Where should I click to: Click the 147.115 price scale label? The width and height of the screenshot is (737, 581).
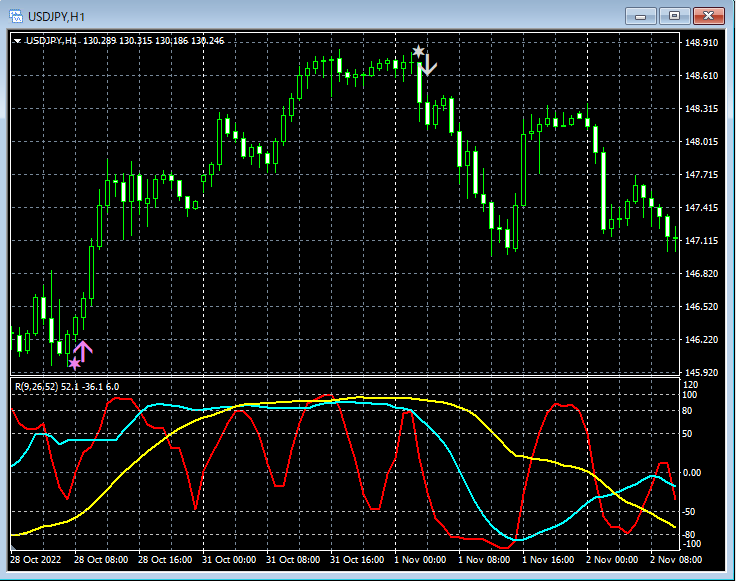click(x=702, y=241)
